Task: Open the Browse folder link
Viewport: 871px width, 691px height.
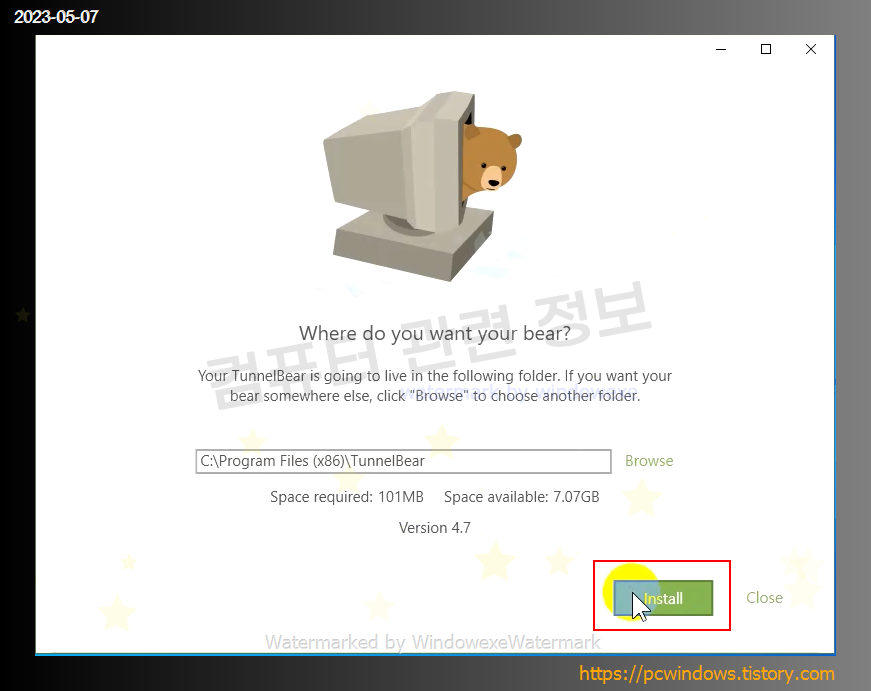Action: (649, 461)
